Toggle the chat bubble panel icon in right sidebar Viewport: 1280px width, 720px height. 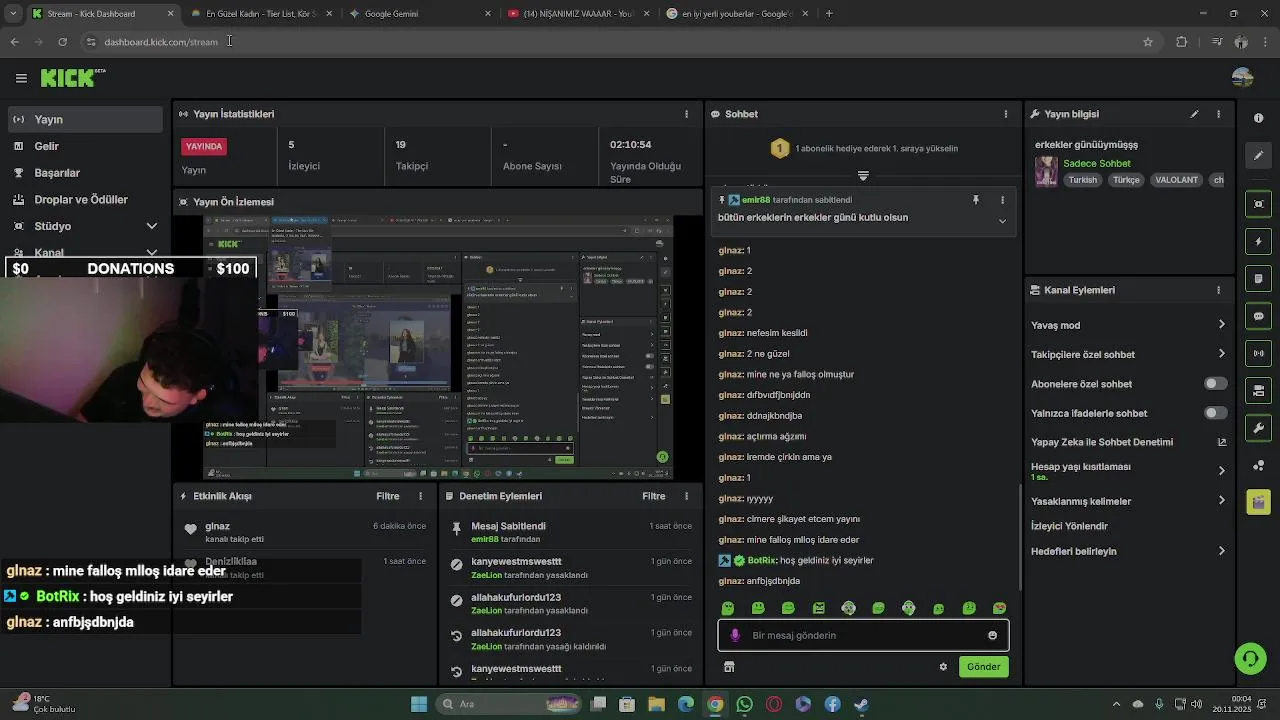[1258, 316]
